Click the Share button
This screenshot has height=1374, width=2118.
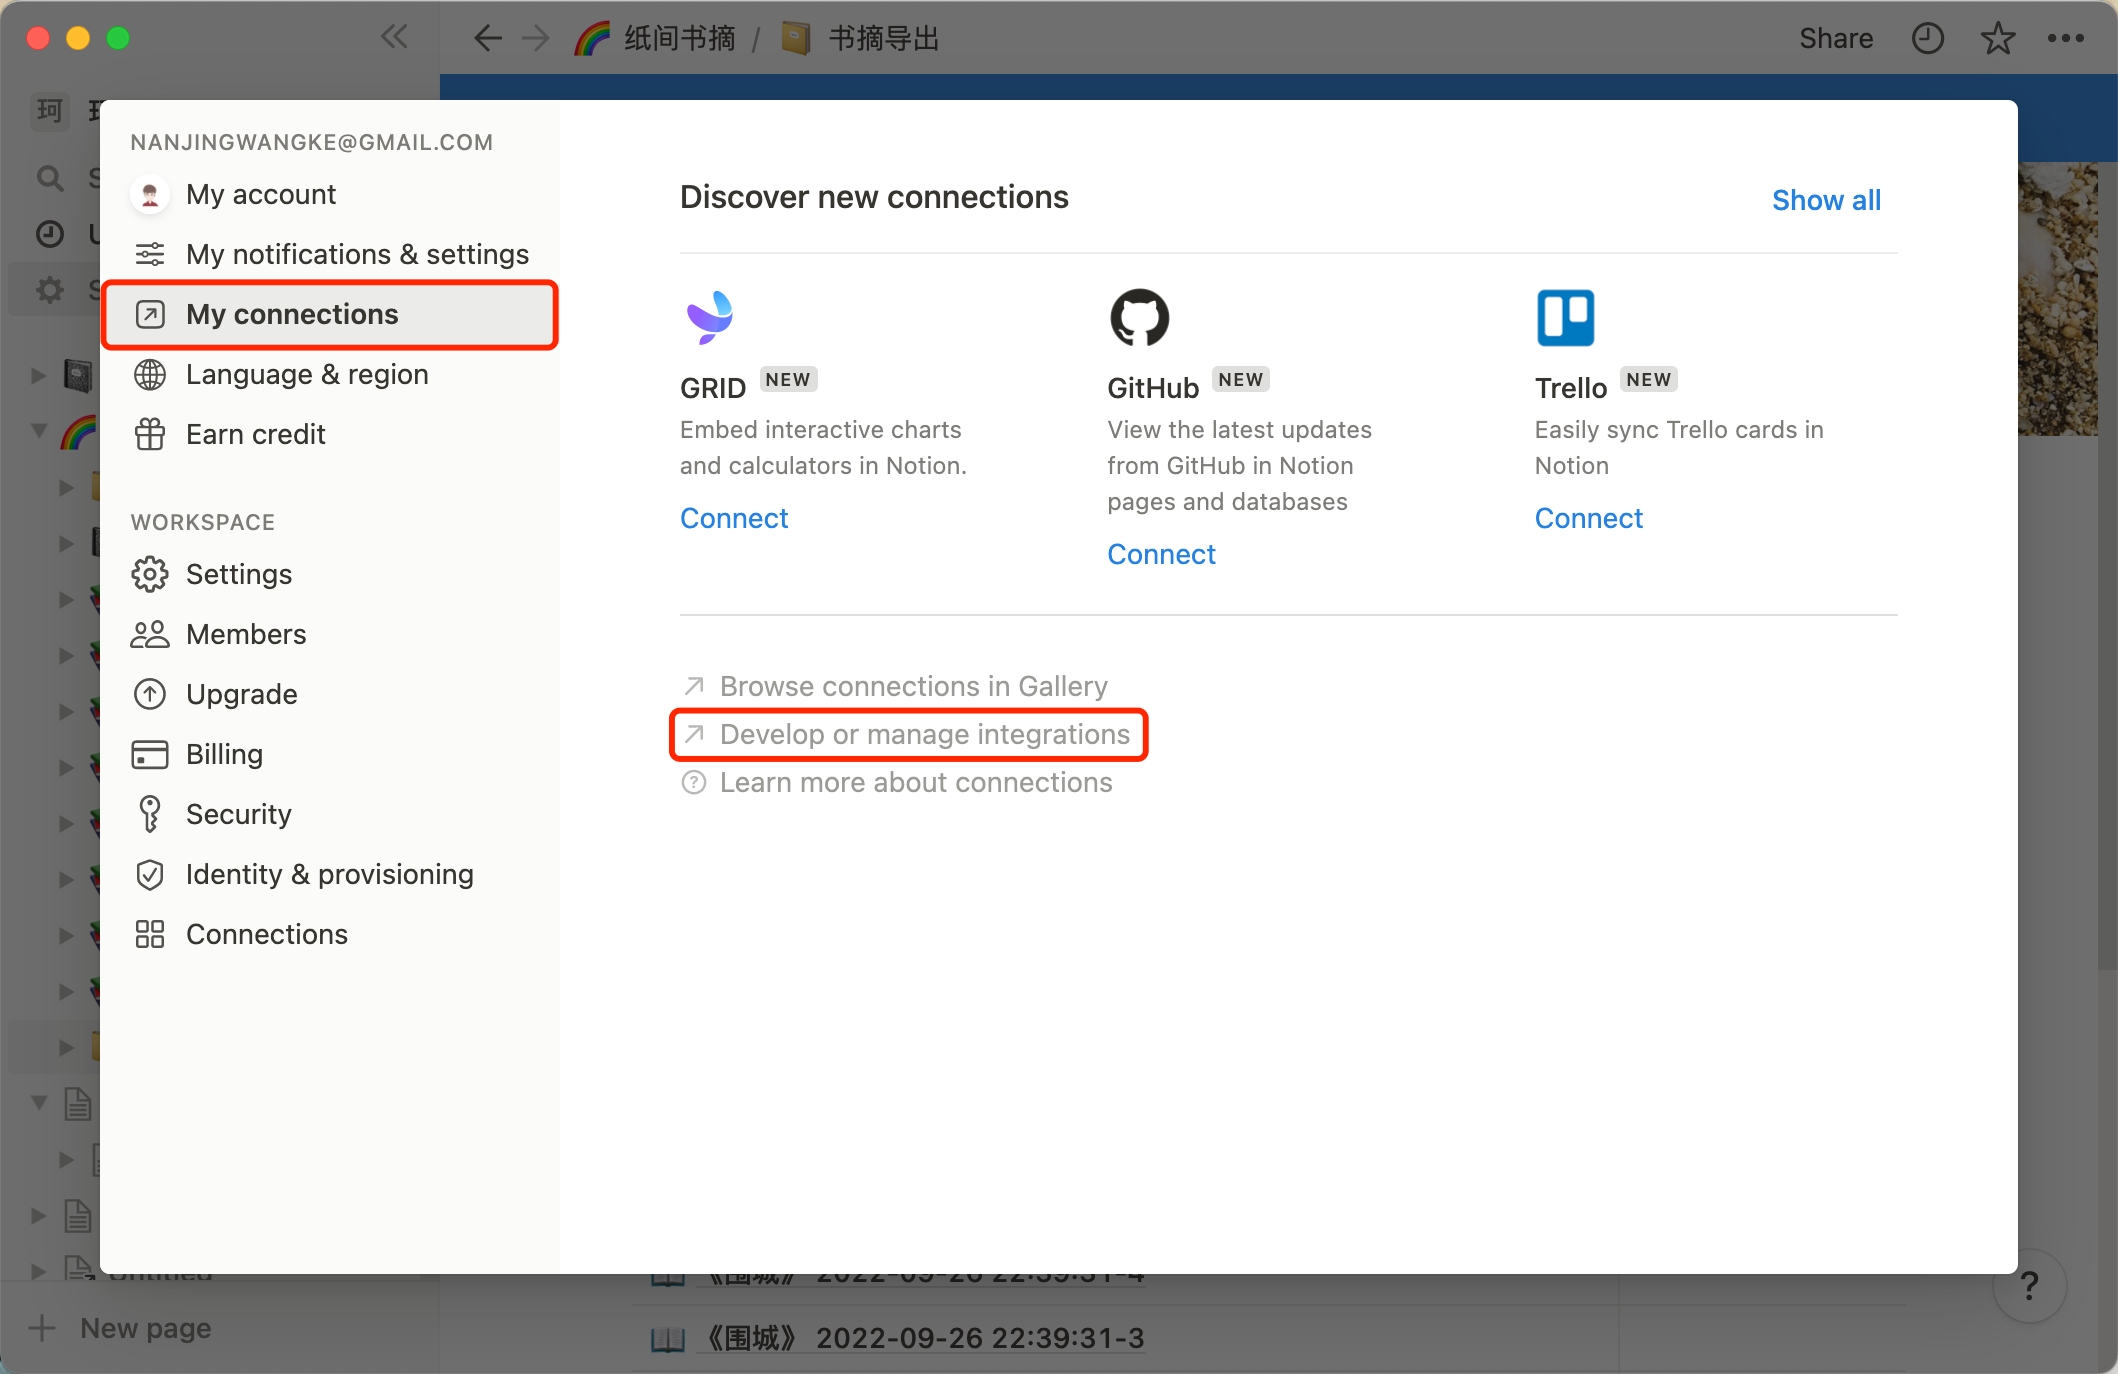click(1836, 38)
